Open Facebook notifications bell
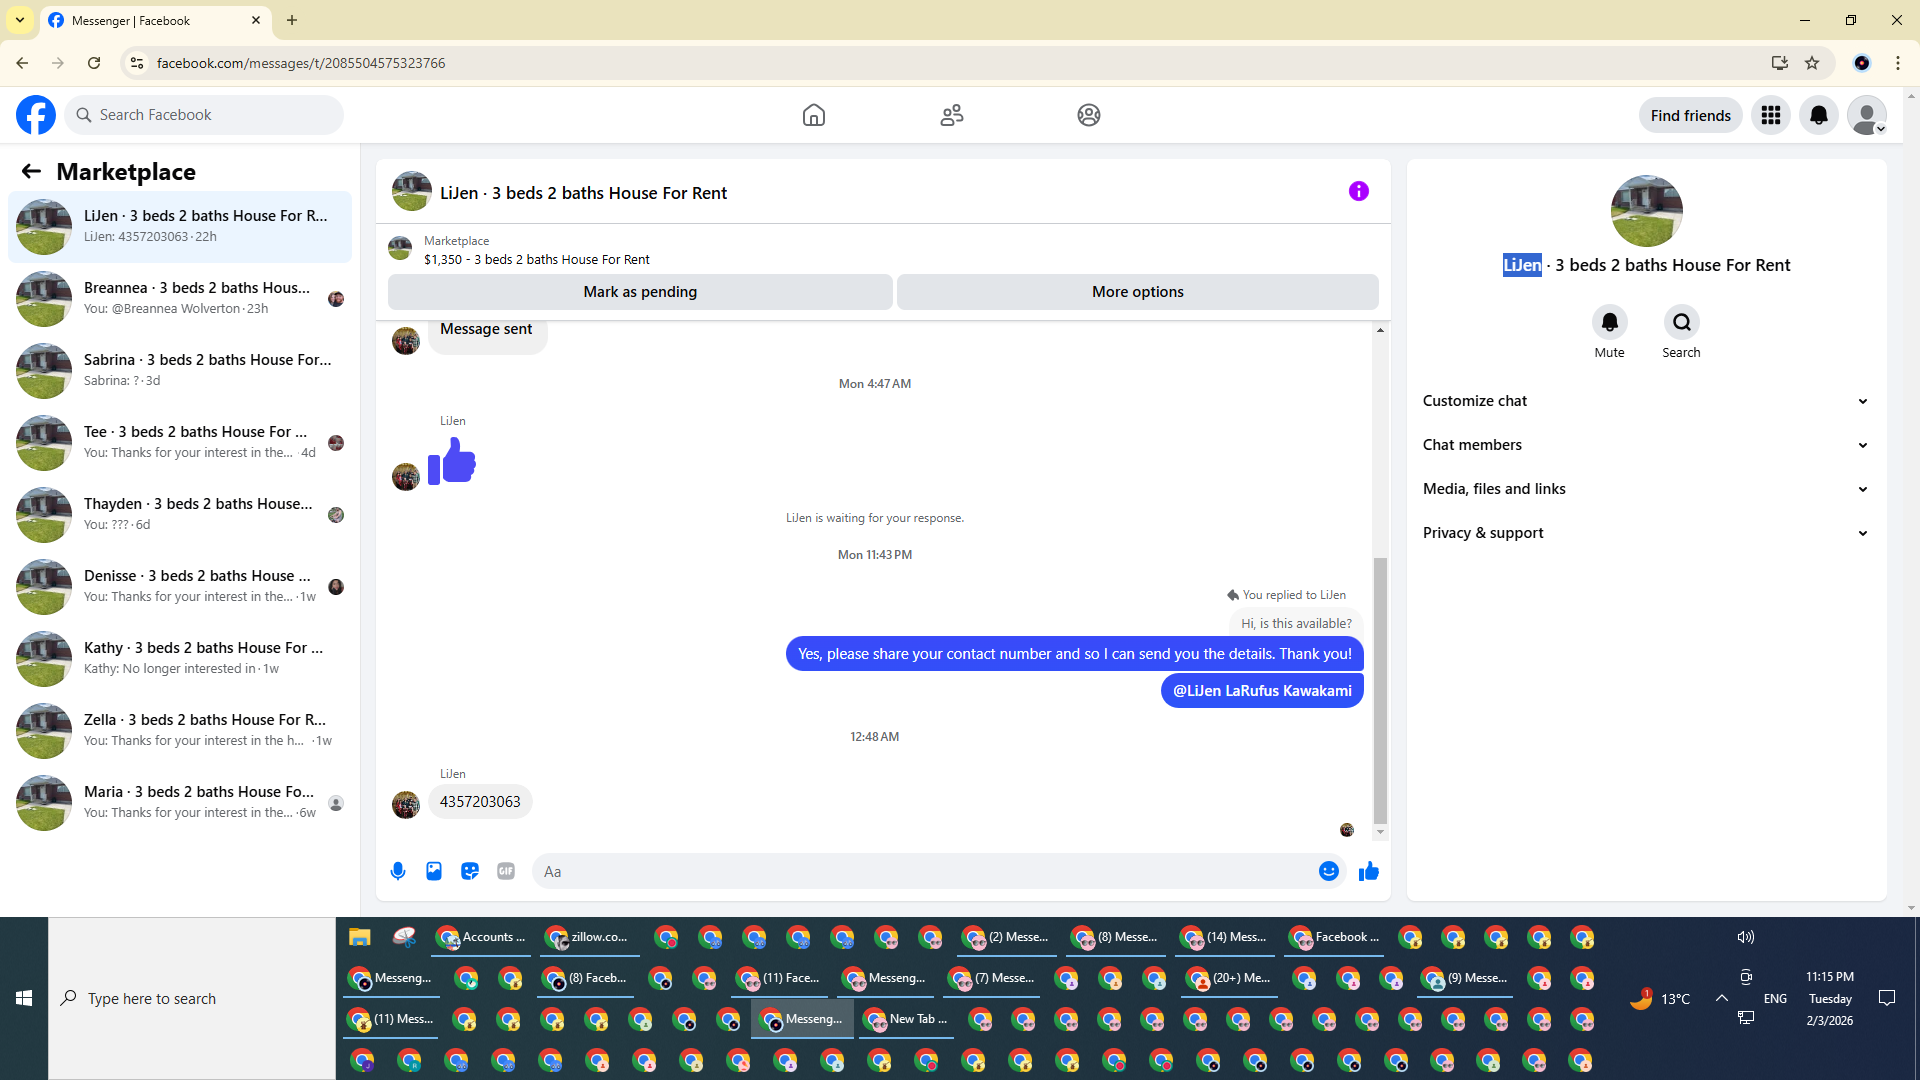Viewport: 1920px width, 1080px height. pyautogui.click(x=1818, y=115)
